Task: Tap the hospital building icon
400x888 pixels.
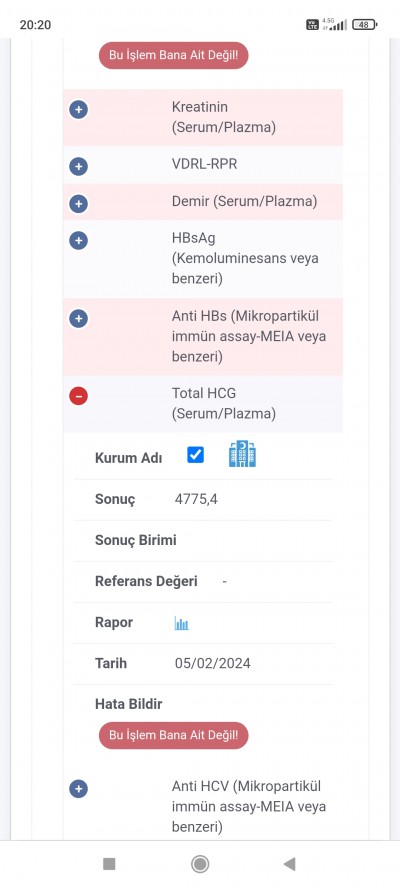Action: pos(242,454)
